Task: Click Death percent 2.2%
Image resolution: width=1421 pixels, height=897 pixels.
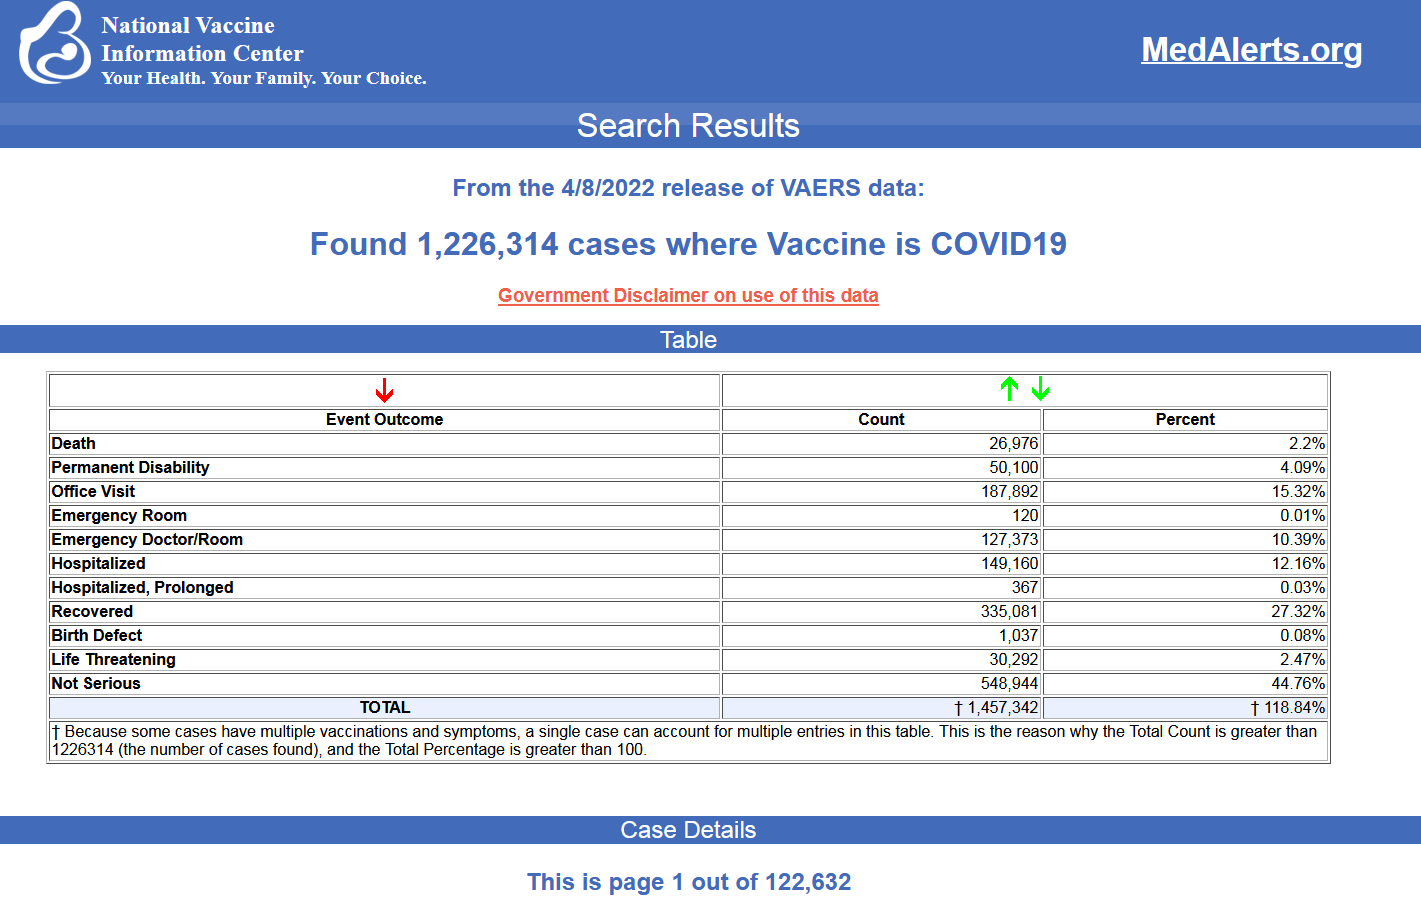Action: click(x=1306, y=443)
